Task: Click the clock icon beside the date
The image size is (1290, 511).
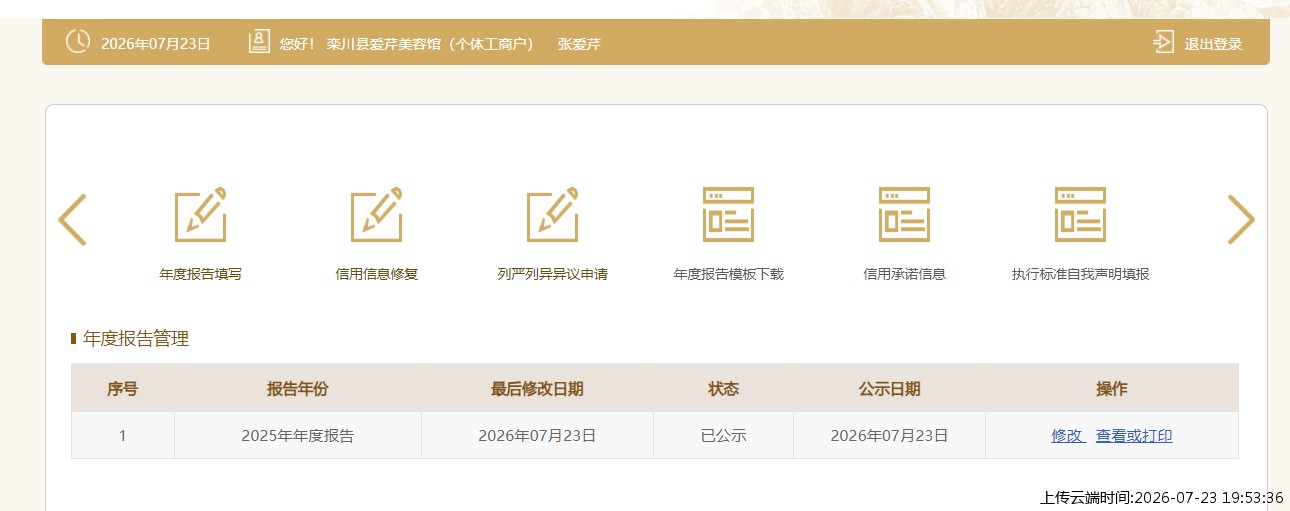Action: tap(77, 42)
